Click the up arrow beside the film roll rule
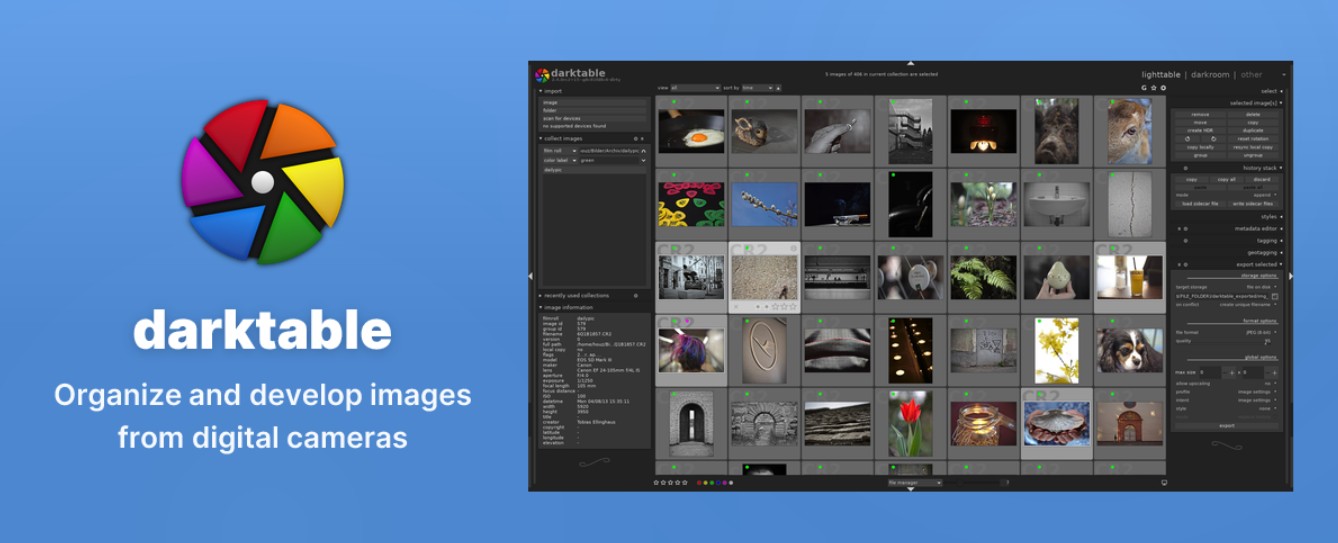This screenshot has width=1338, height=543. pos(644,151)
